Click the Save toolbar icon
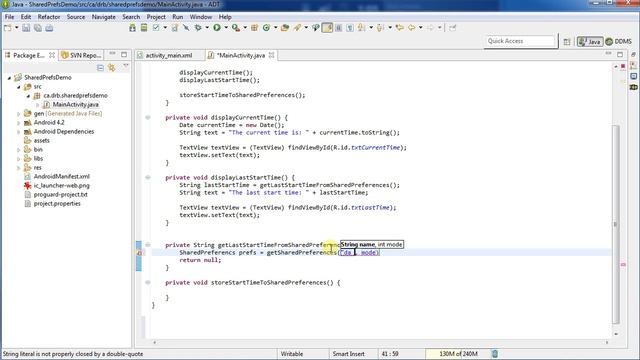Image resolution: width=640 pixels, height=360 pixels. tap(26, 28)
